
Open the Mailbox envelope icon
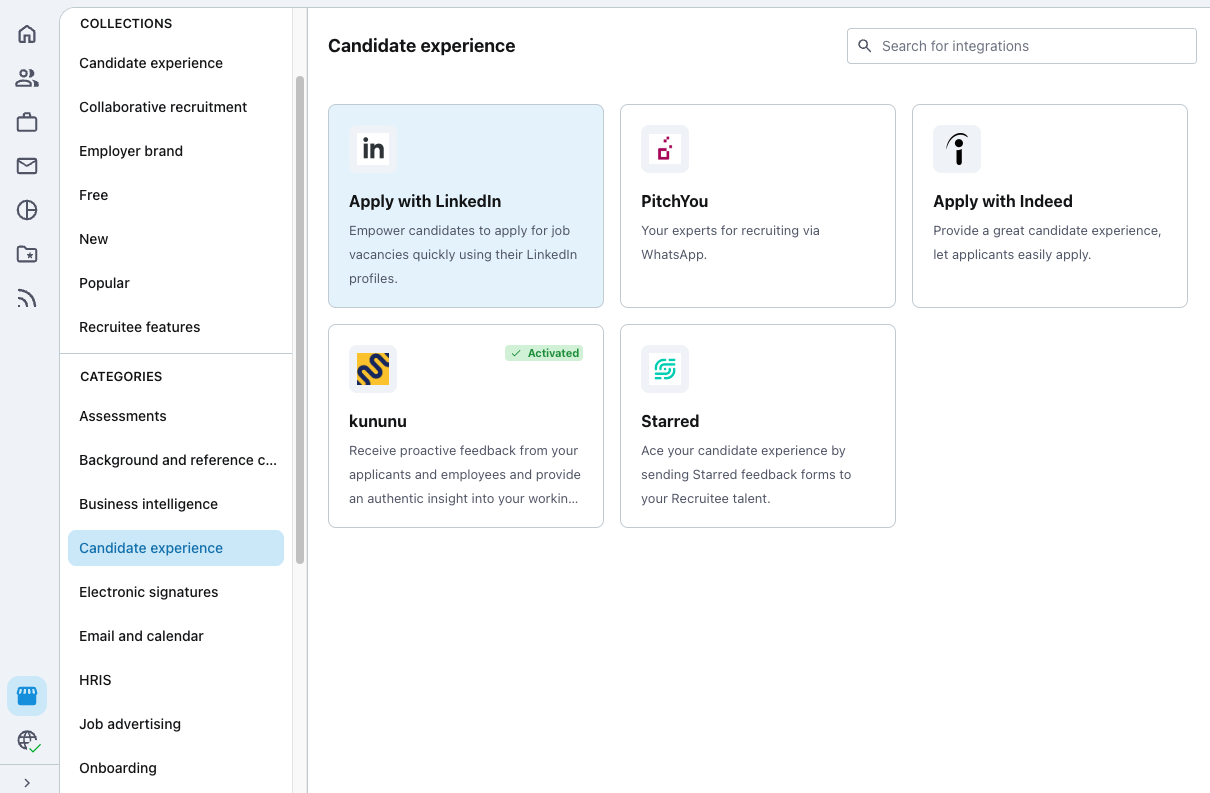coord(27,166)
